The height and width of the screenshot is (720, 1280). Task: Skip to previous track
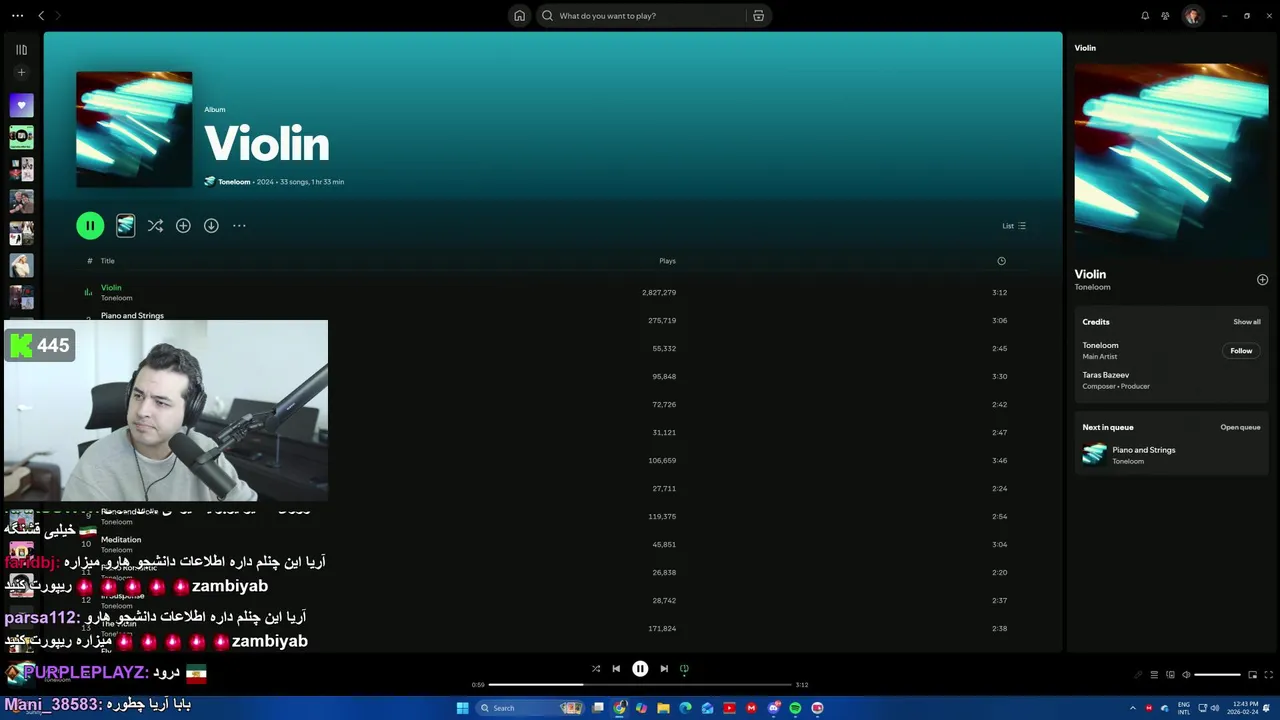tap(616, 669)
